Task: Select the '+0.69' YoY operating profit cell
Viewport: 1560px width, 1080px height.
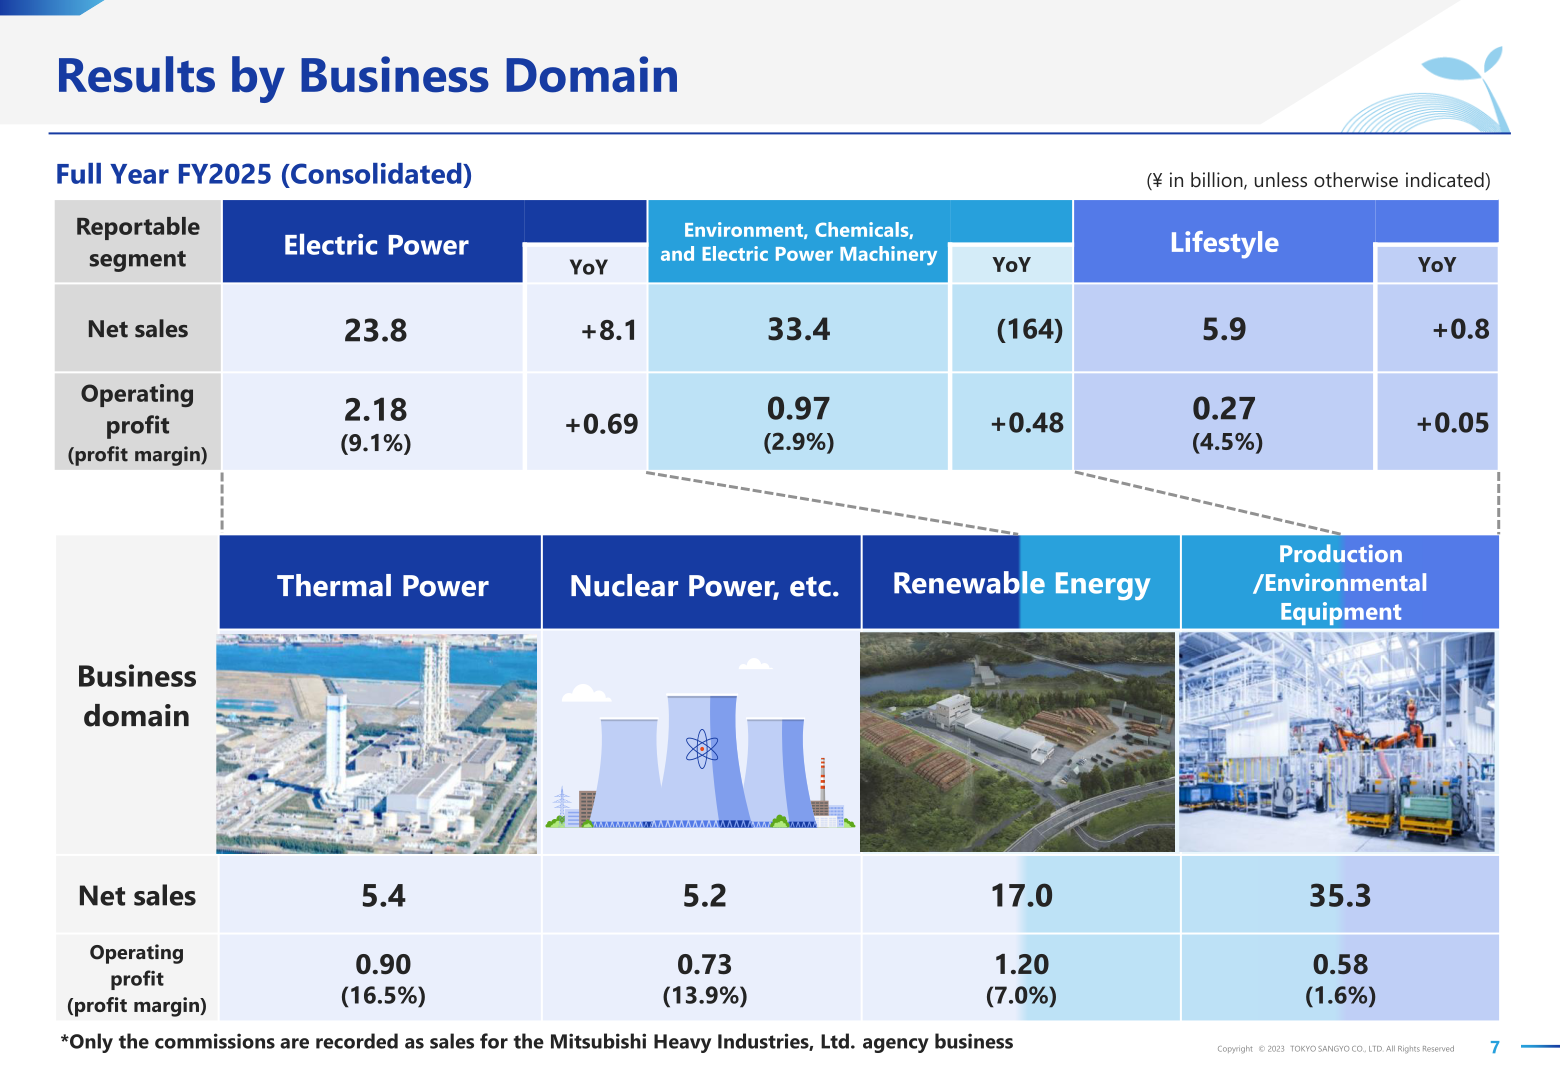Action: click(x=586, y=423)
